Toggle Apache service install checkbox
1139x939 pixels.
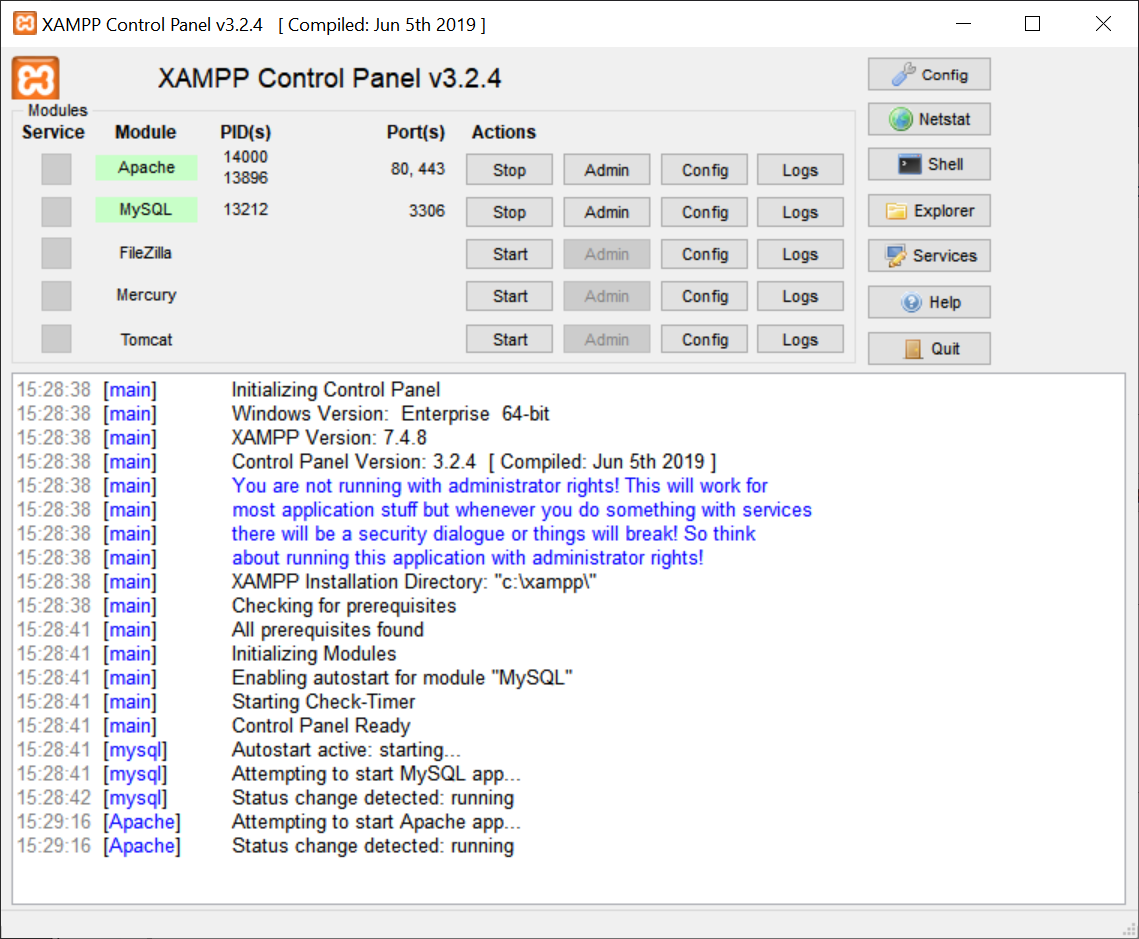56,169
